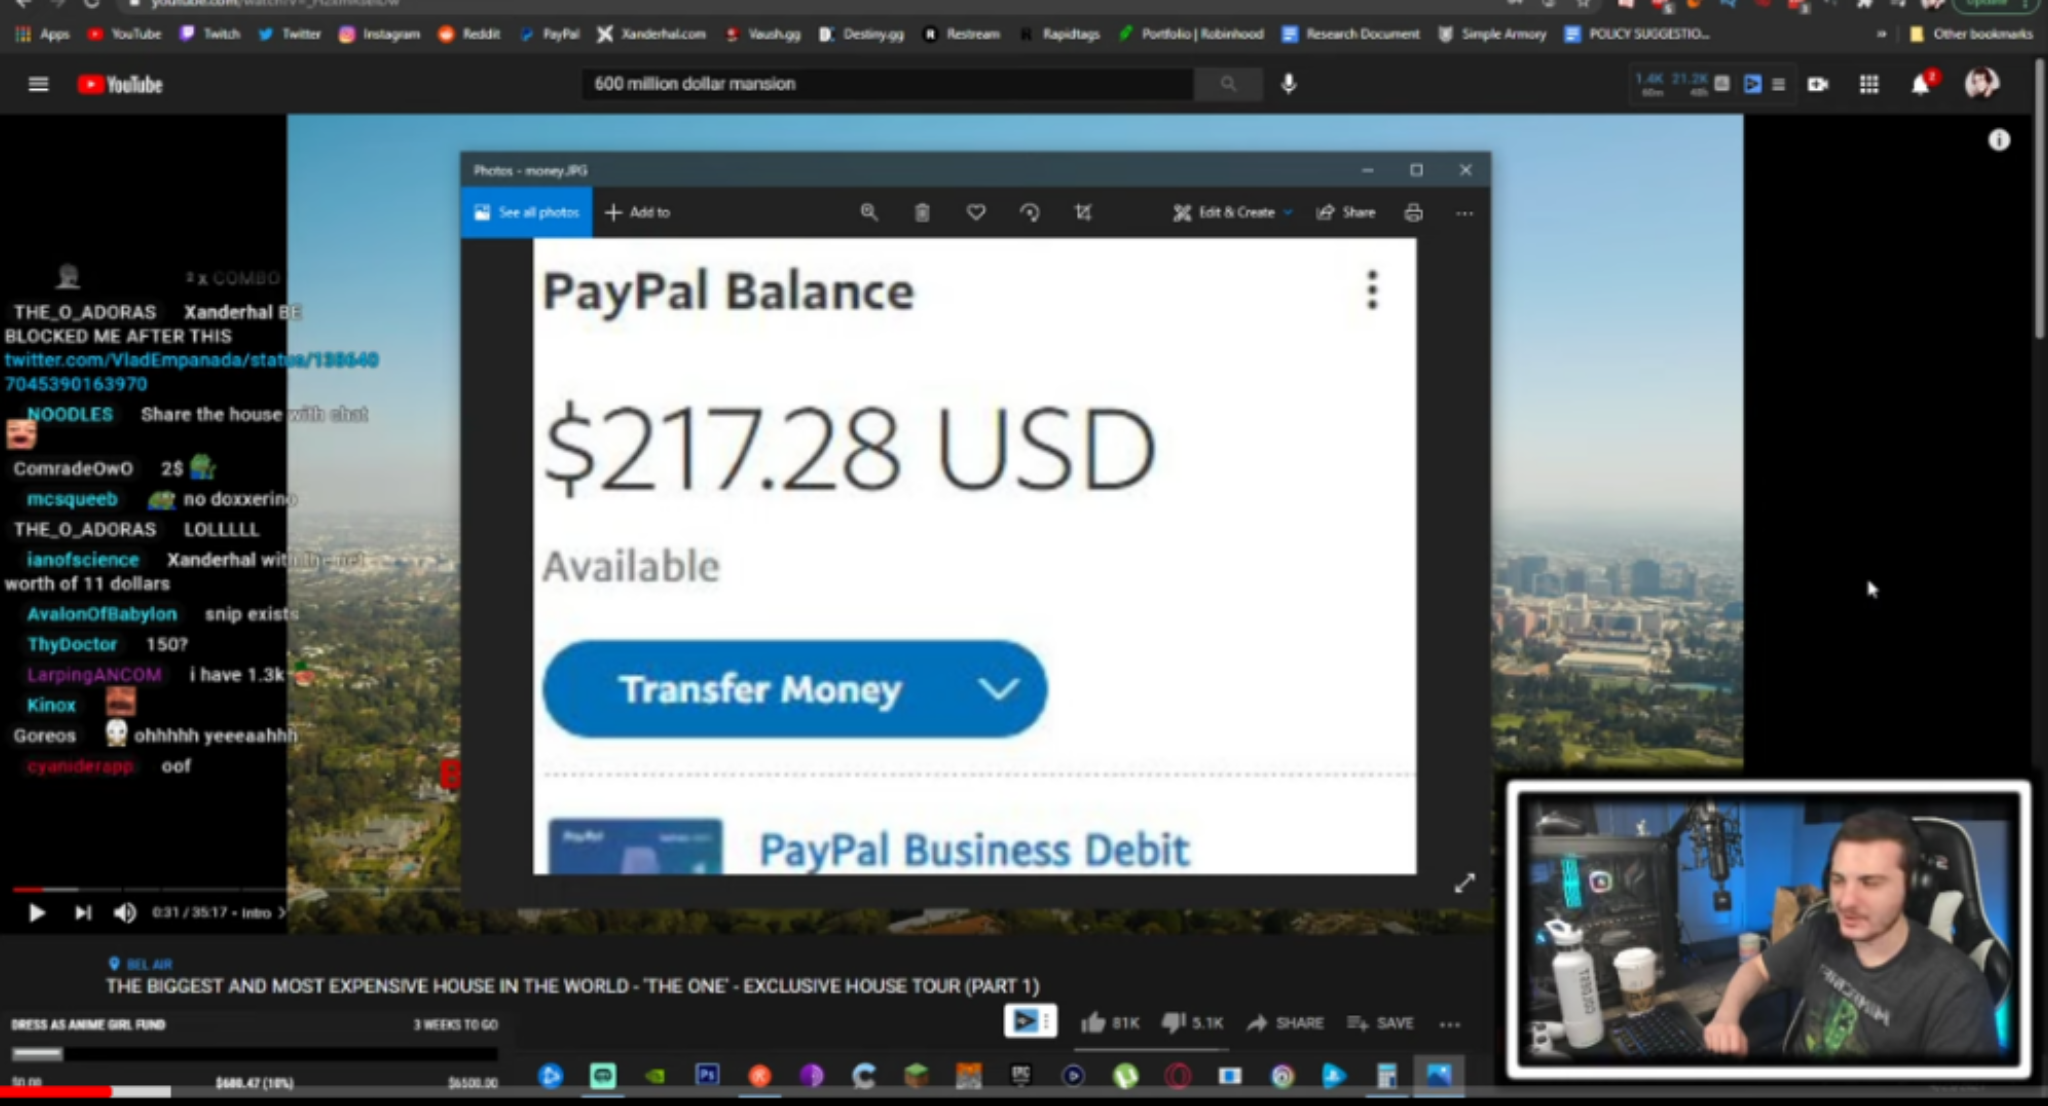The width and height of the screenshot is (2048, 1106).
Task: Click the blue extension play icon in header
Action: point(1752,84)
